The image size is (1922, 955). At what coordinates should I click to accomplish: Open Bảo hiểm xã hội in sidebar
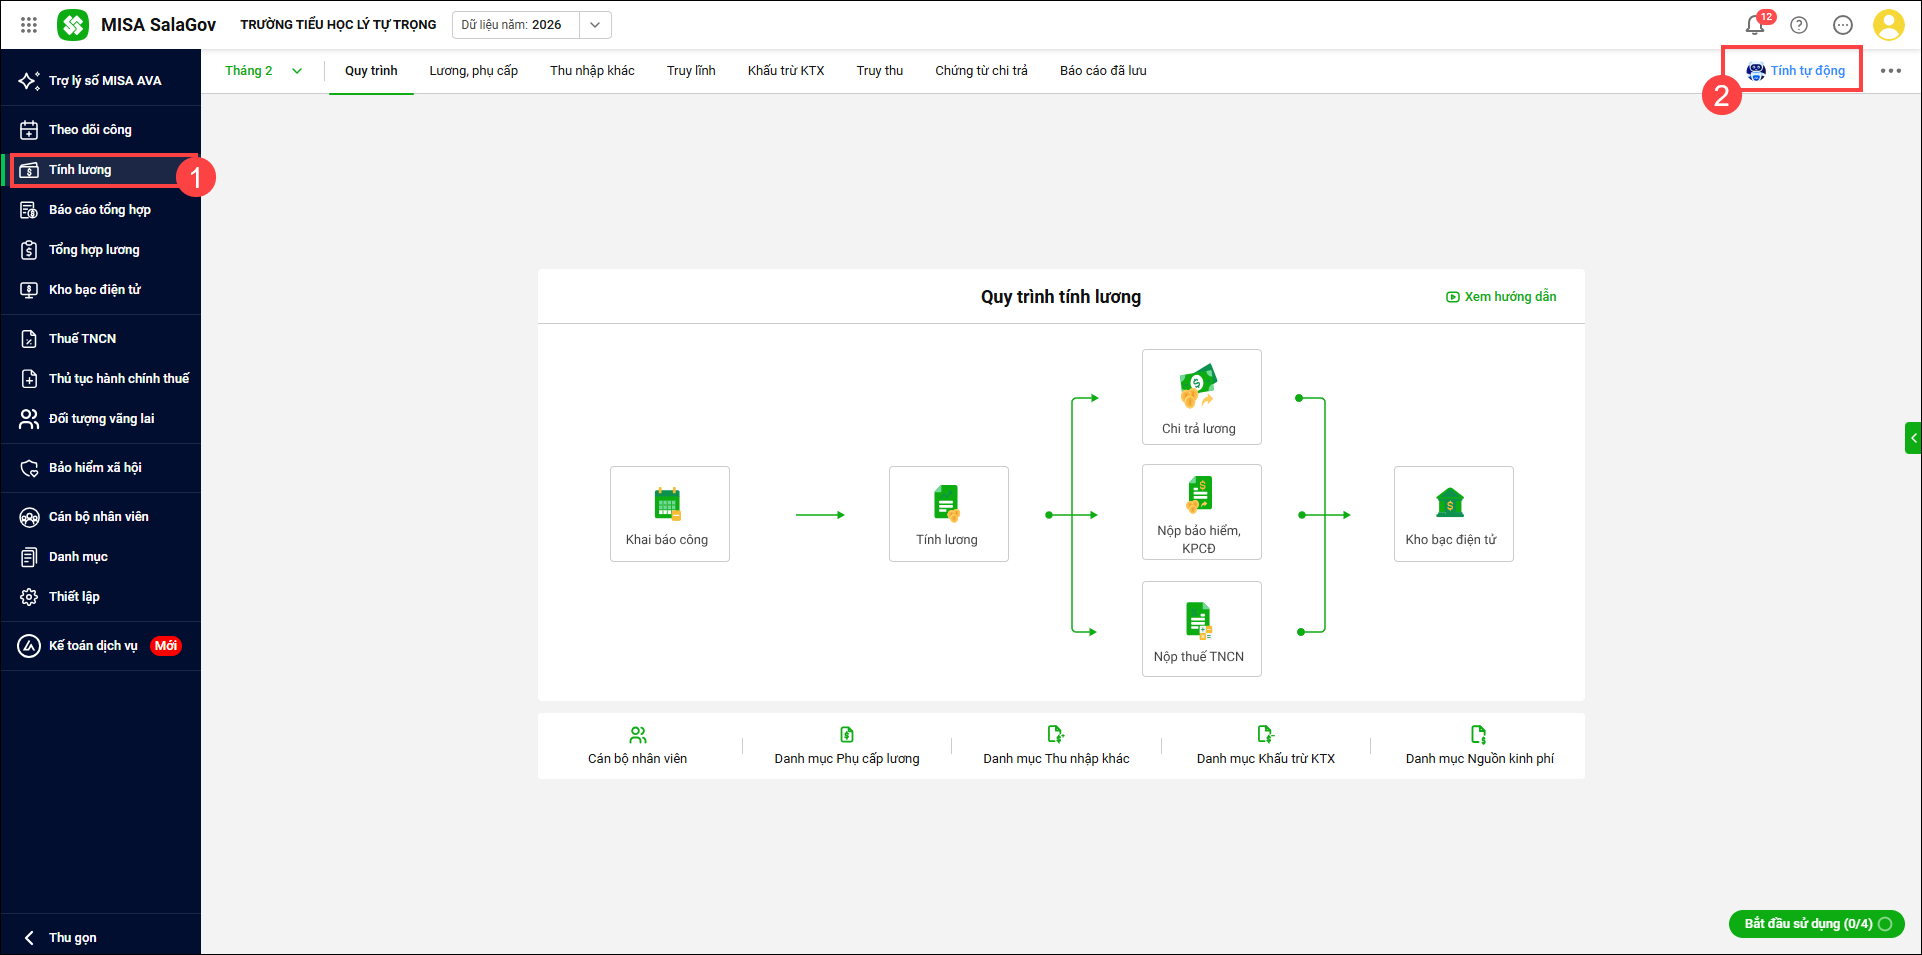click(95, 468)
